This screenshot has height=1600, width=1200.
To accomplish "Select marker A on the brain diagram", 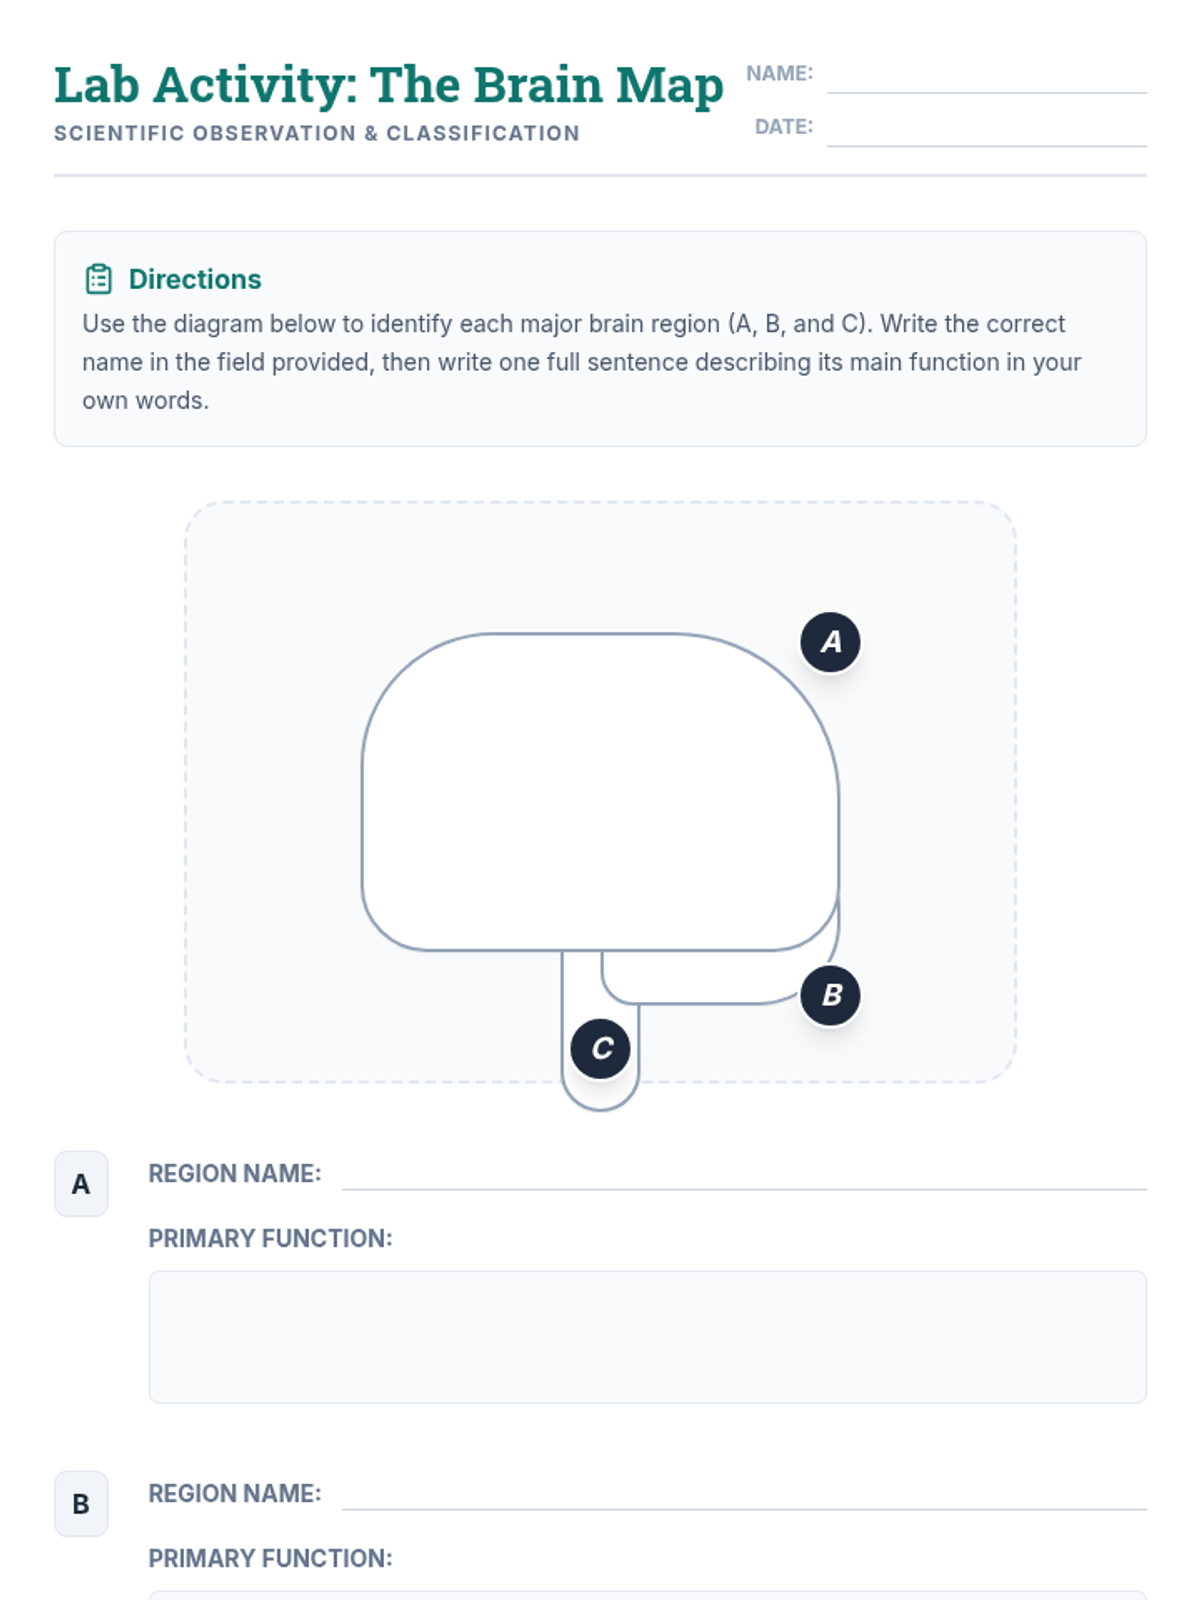I will tap(830, 642).
